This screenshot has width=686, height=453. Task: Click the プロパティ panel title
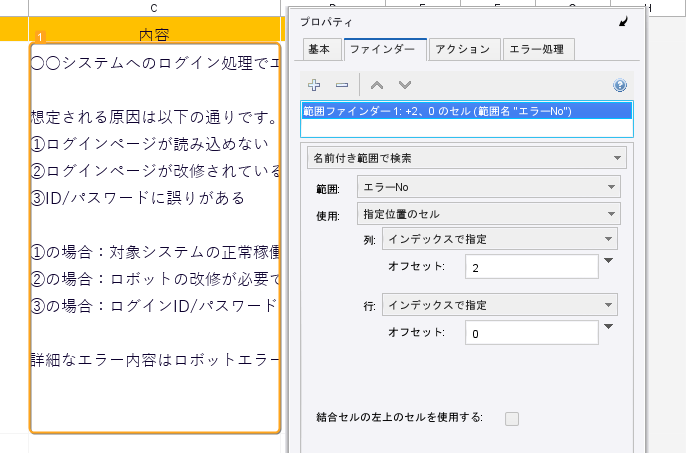[x=326, y=22]
